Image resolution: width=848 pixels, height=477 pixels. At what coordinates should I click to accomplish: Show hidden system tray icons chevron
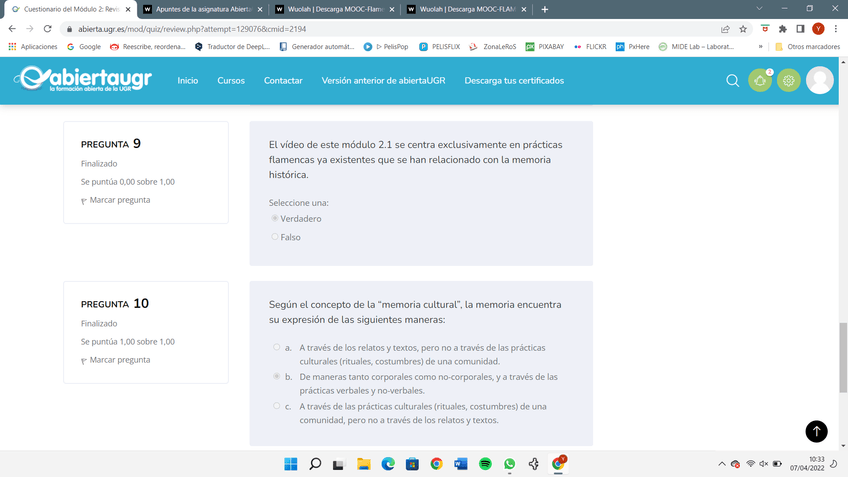point(721,464)
